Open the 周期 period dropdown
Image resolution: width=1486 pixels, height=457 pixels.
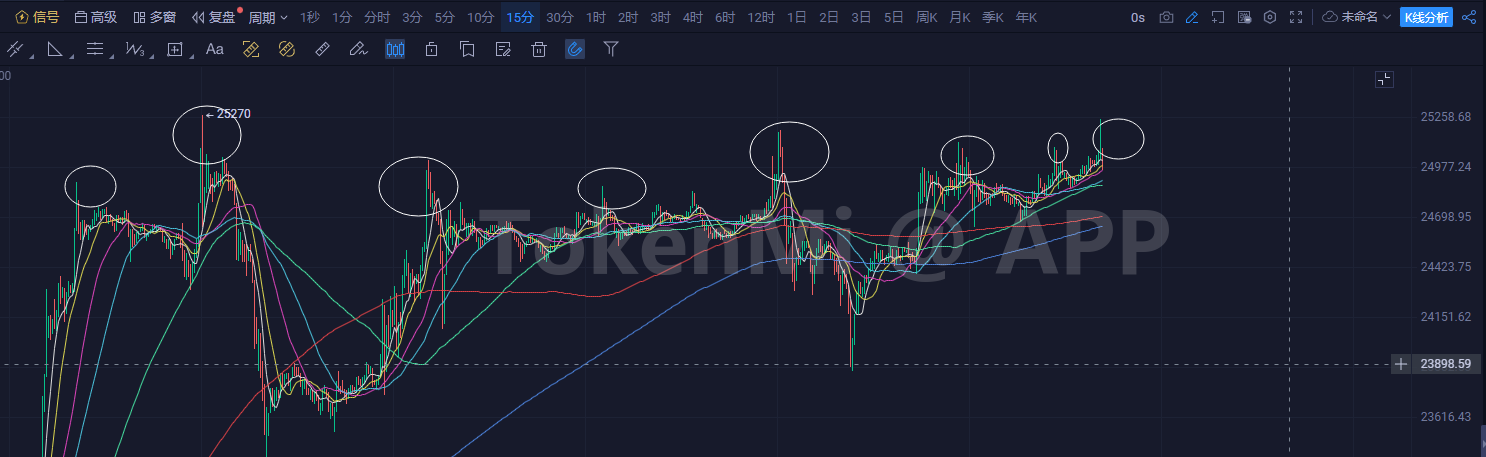[x=268, y=17]
